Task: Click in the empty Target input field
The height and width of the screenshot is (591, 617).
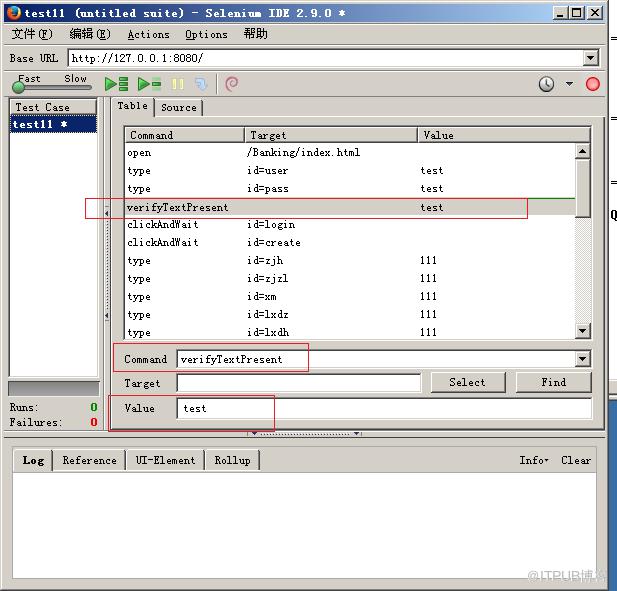Action: click(299, 382)
